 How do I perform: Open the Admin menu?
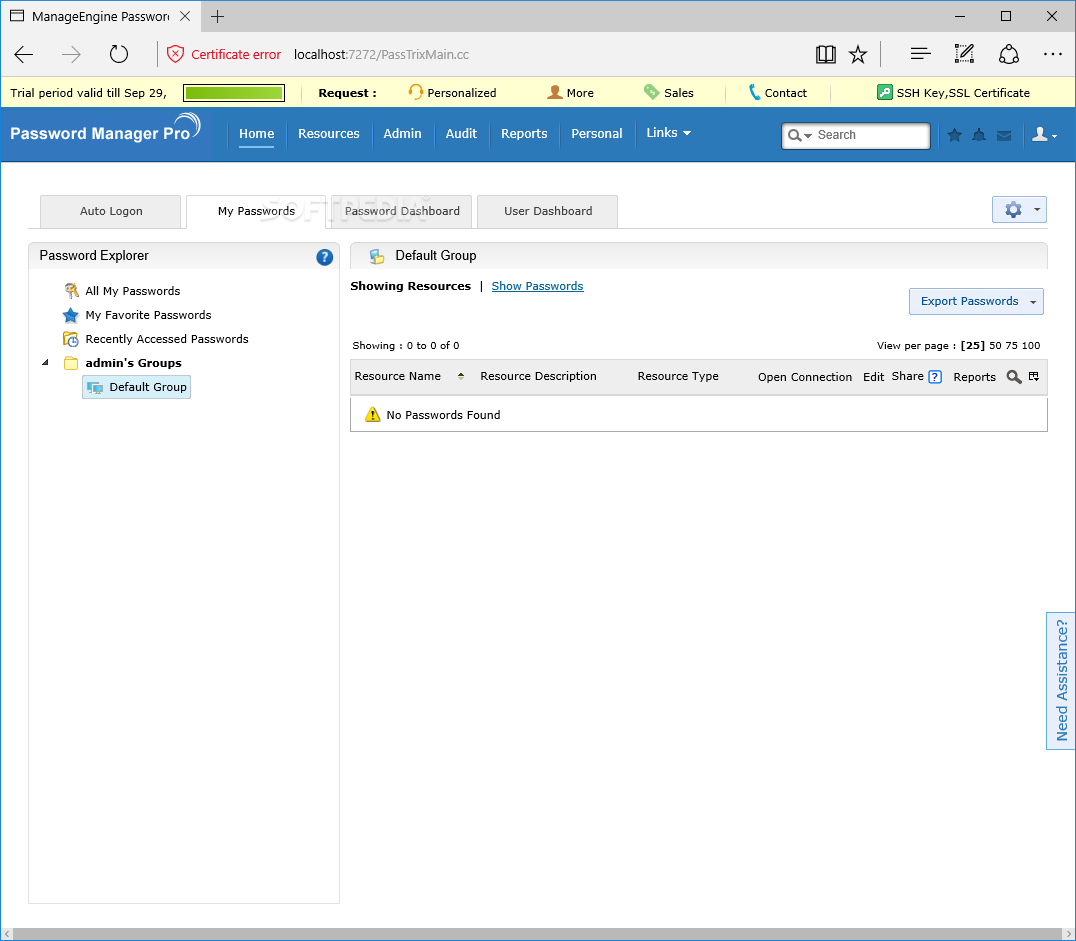pos(402,134)
